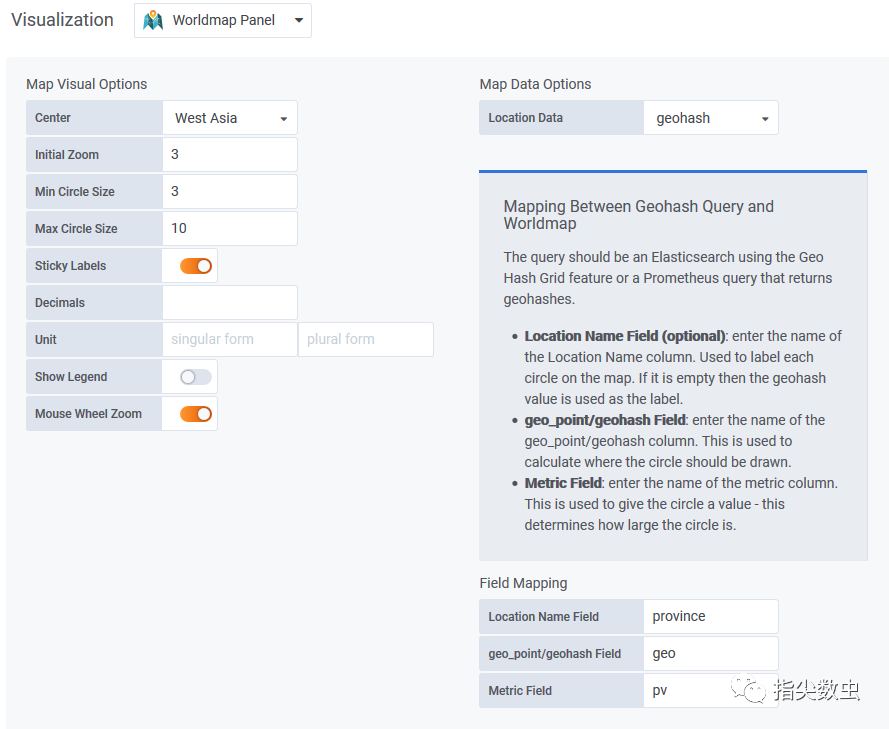Expand the Center dropdown set to West Asia

[230, 118]
